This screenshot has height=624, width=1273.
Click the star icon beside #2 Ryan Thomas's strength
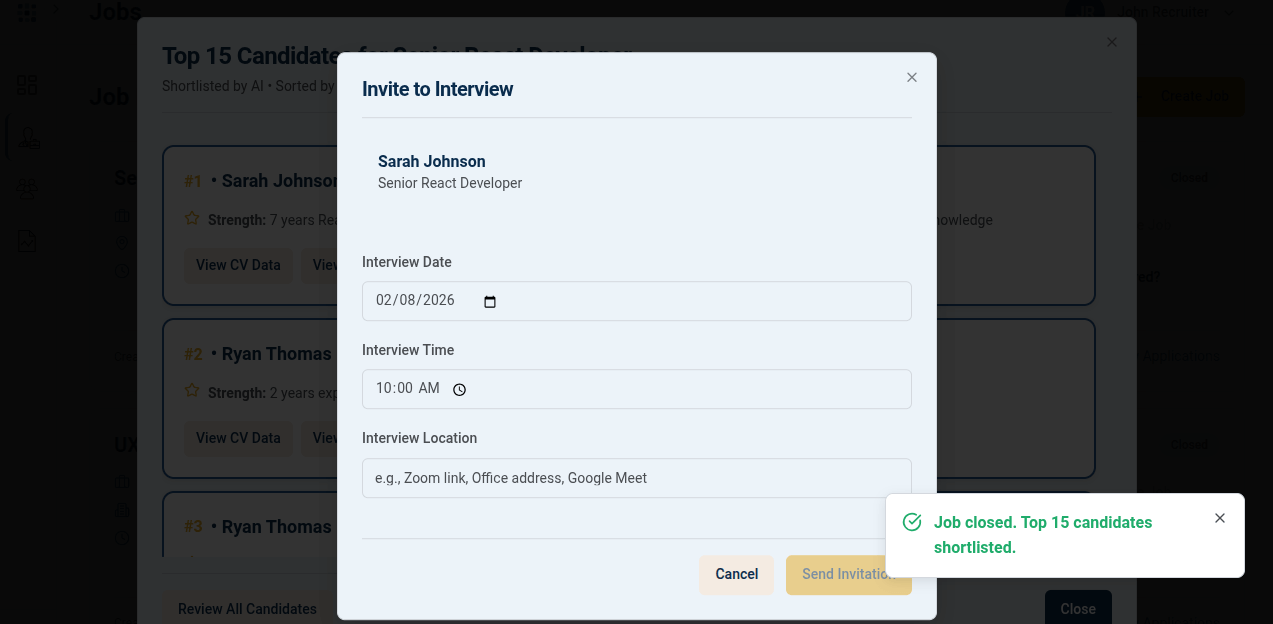pos(192,392)
